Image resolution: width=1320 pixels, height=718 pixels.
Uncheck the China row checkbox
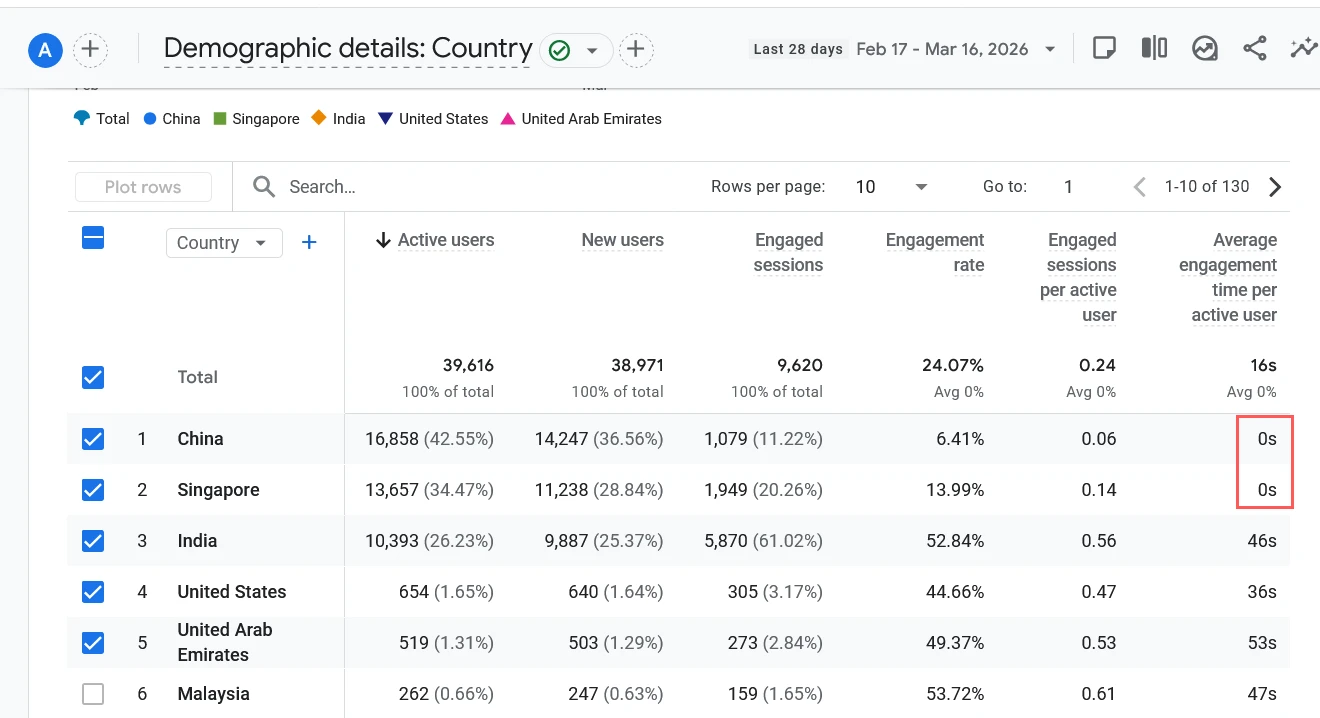click(x=92, y=438)
